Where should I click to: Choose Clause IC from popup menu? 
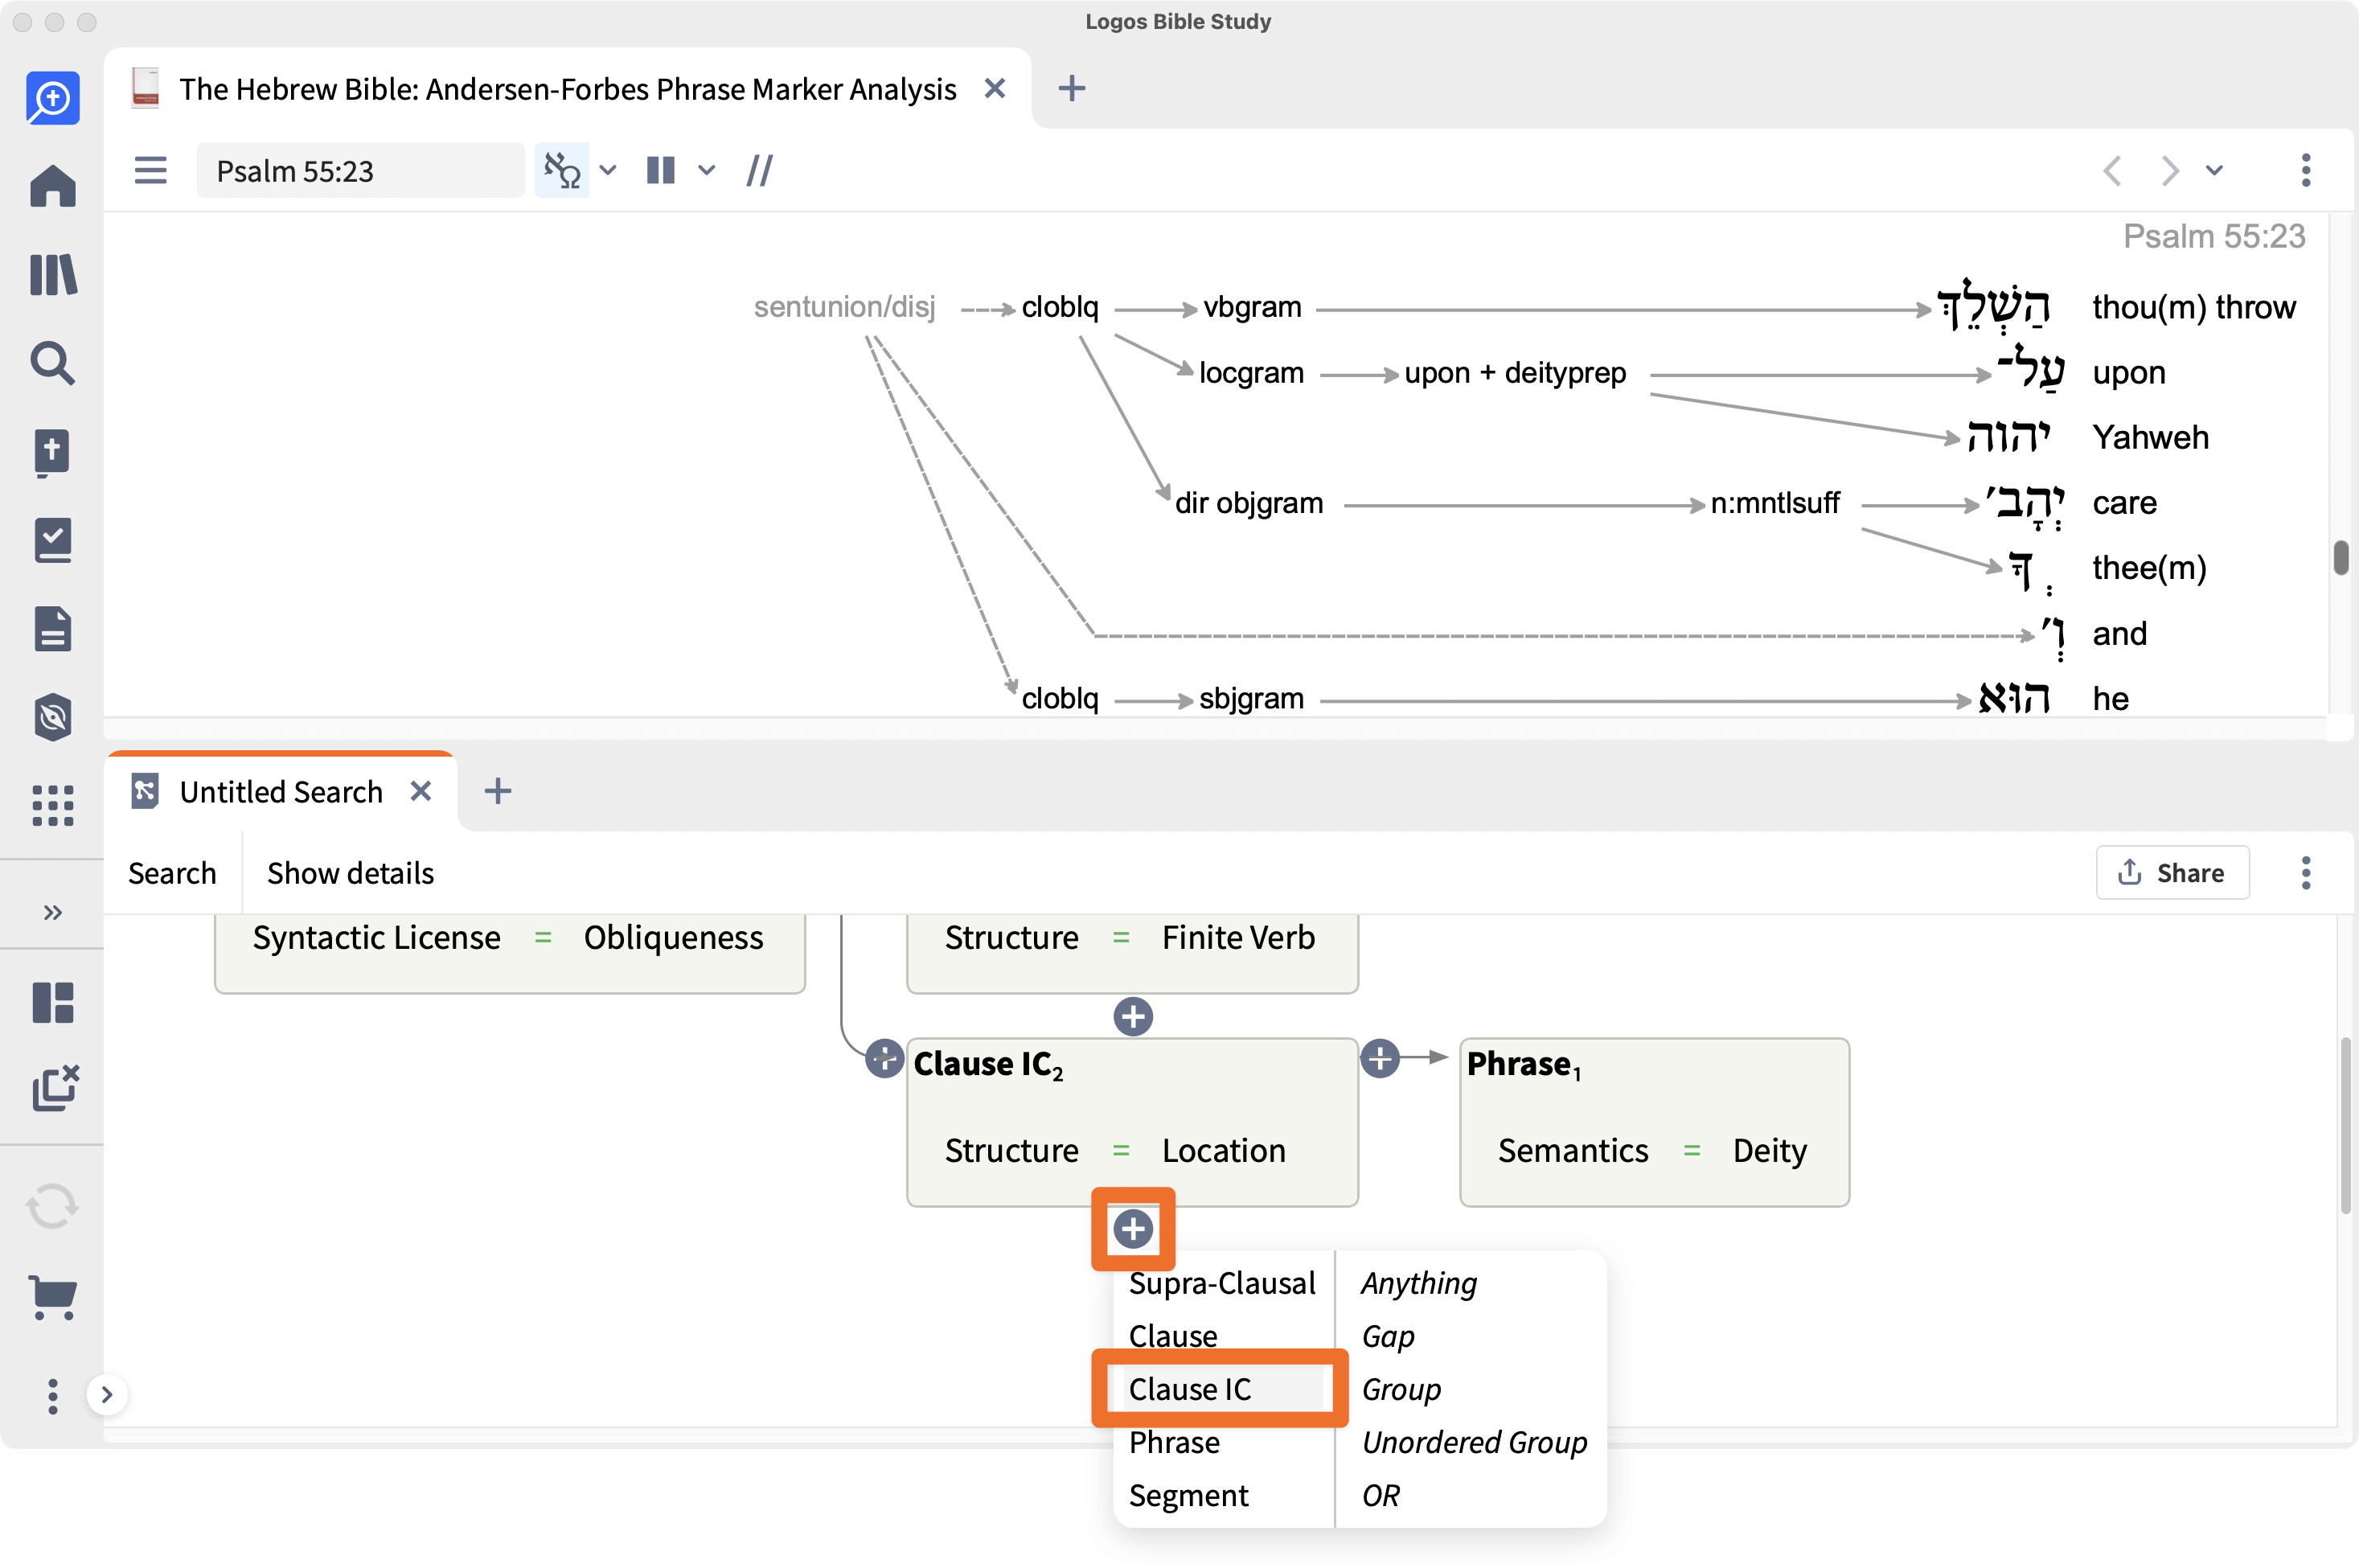(x=1190, y=1389)
